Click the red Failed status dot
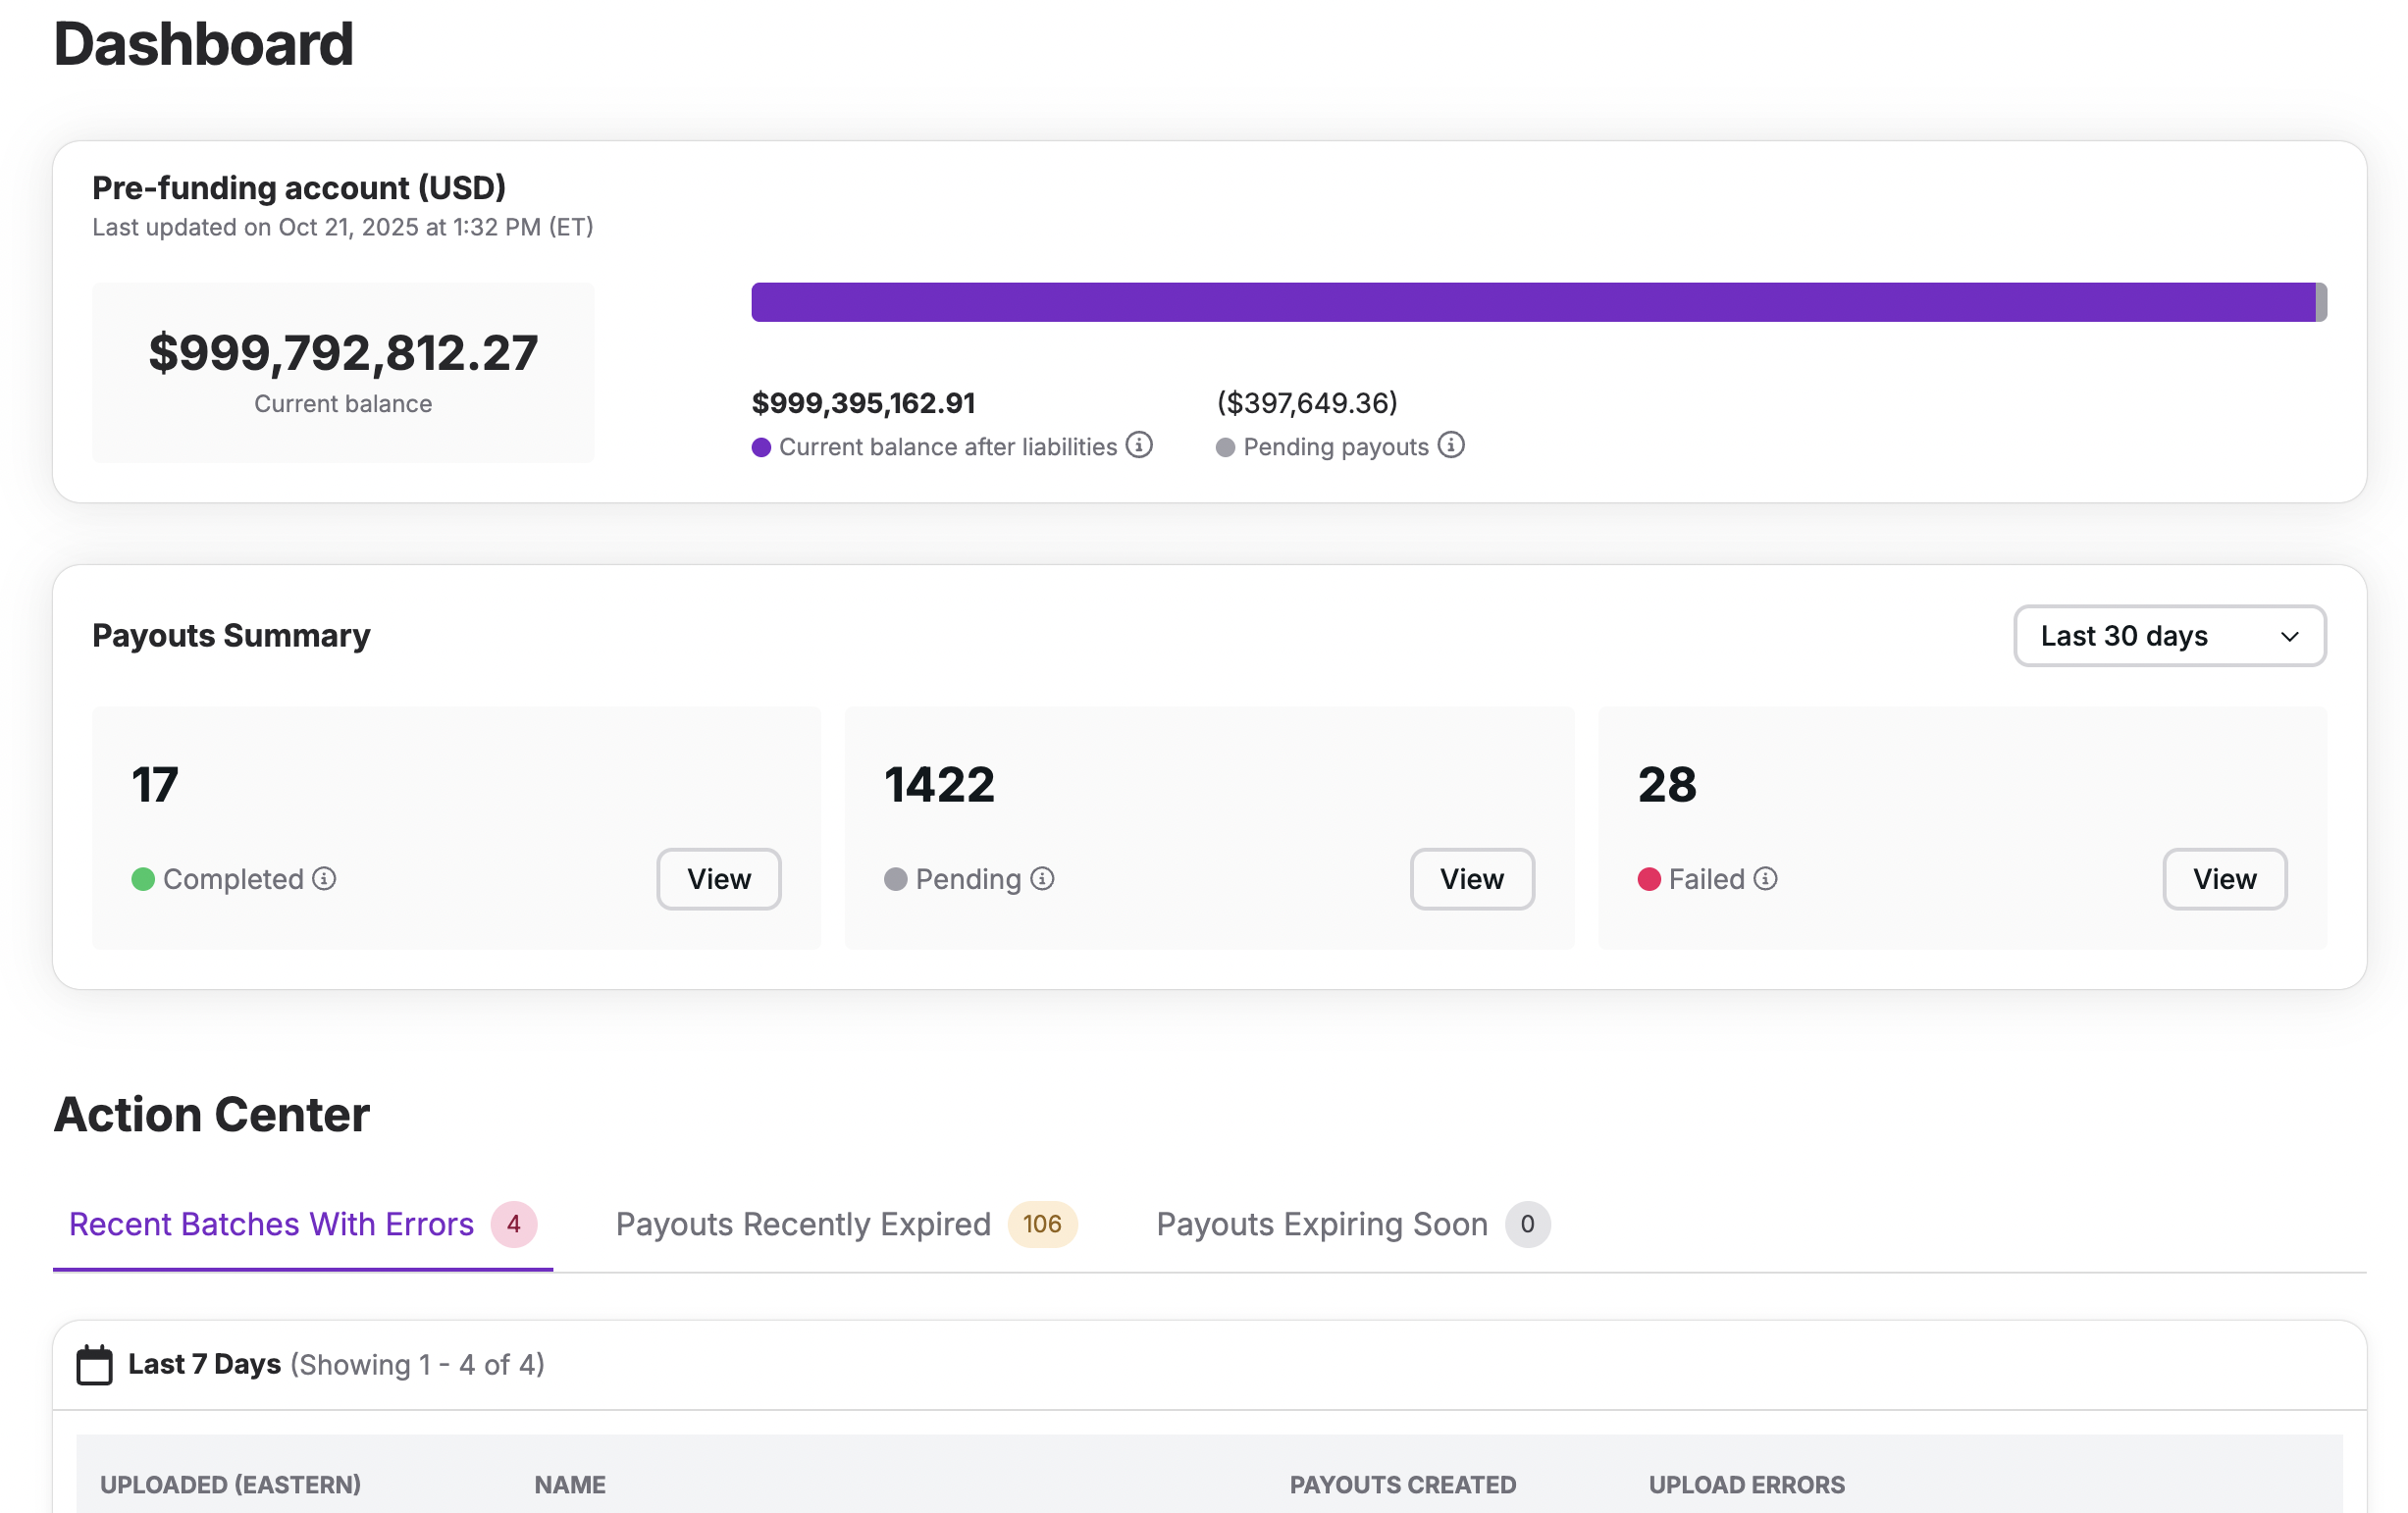Screen dimensions: 2408x1513 (1649, 879)
